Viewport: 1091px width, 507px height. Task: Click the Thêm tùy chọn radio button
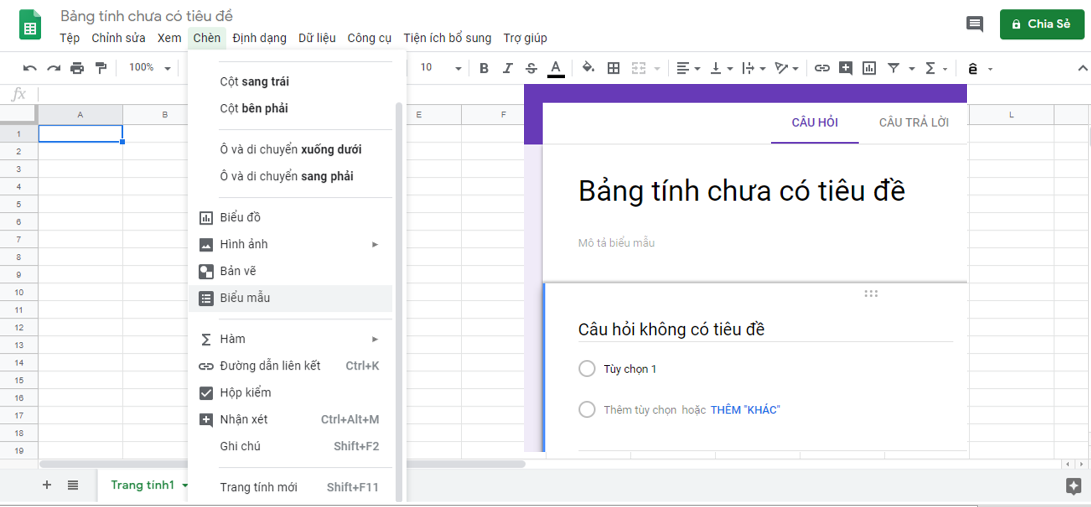pyautogui.click(x=587, y=410)
